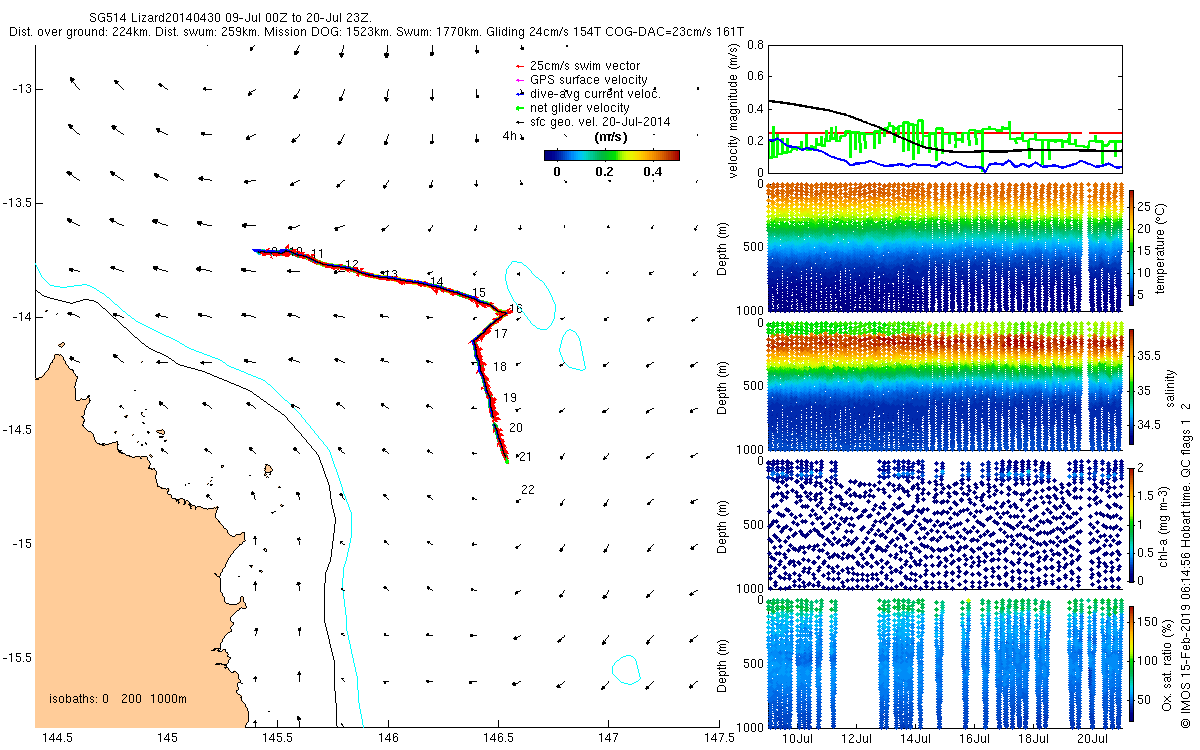Click the "velocity magnitude (m/s)" axis label

[733, 113]
